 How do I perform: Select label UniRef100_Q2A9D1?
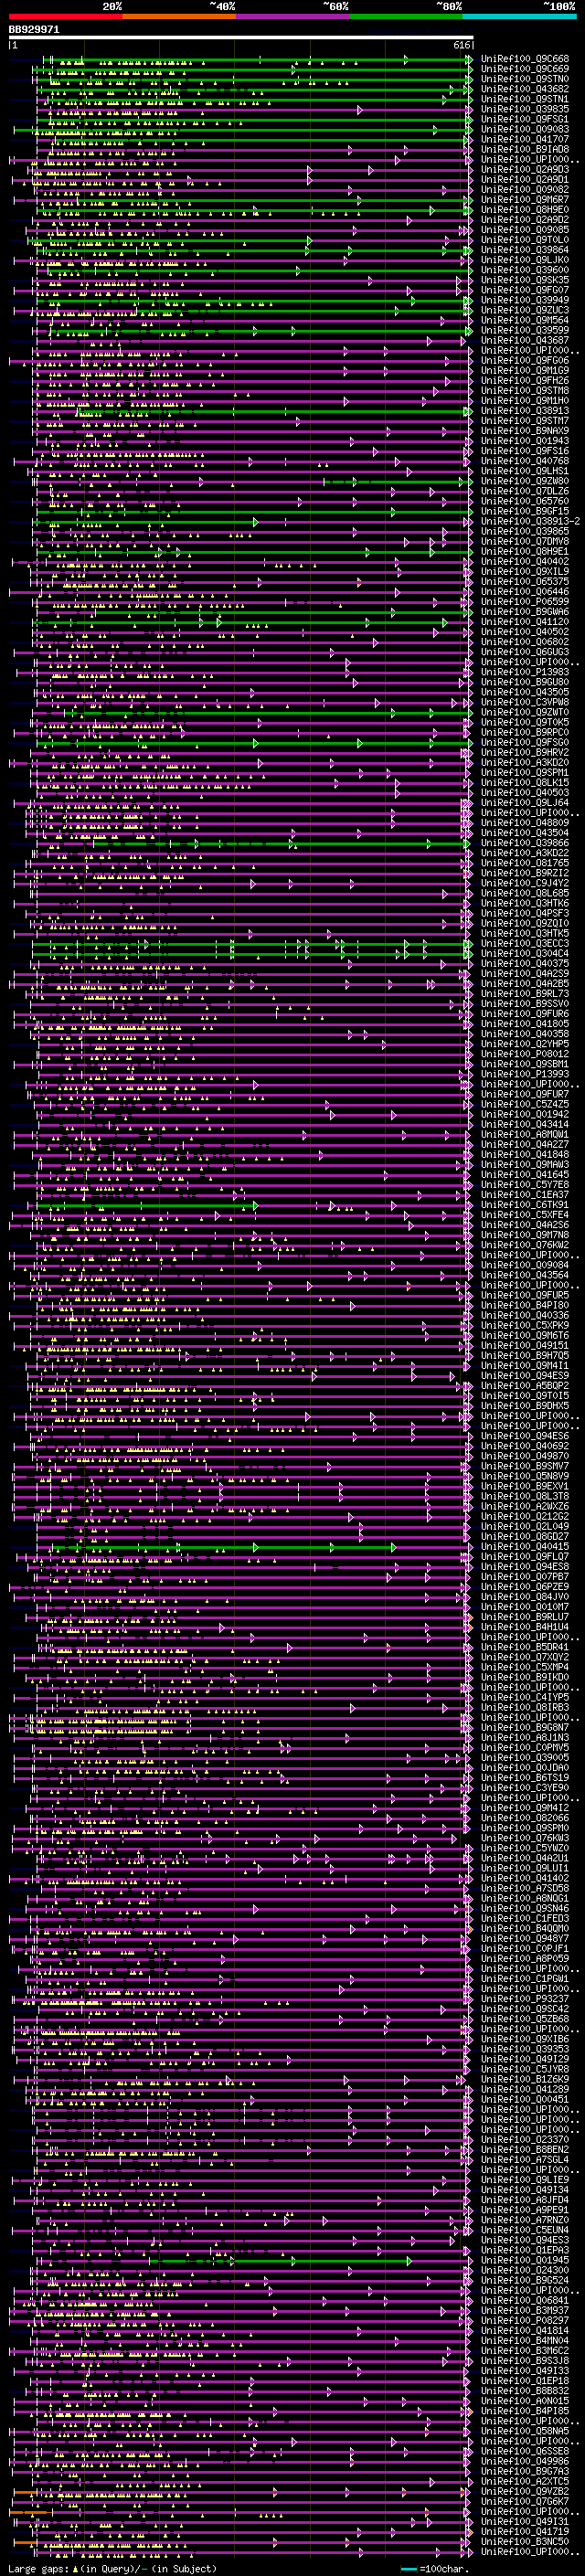pyautogui.click(x=525, y=180)
